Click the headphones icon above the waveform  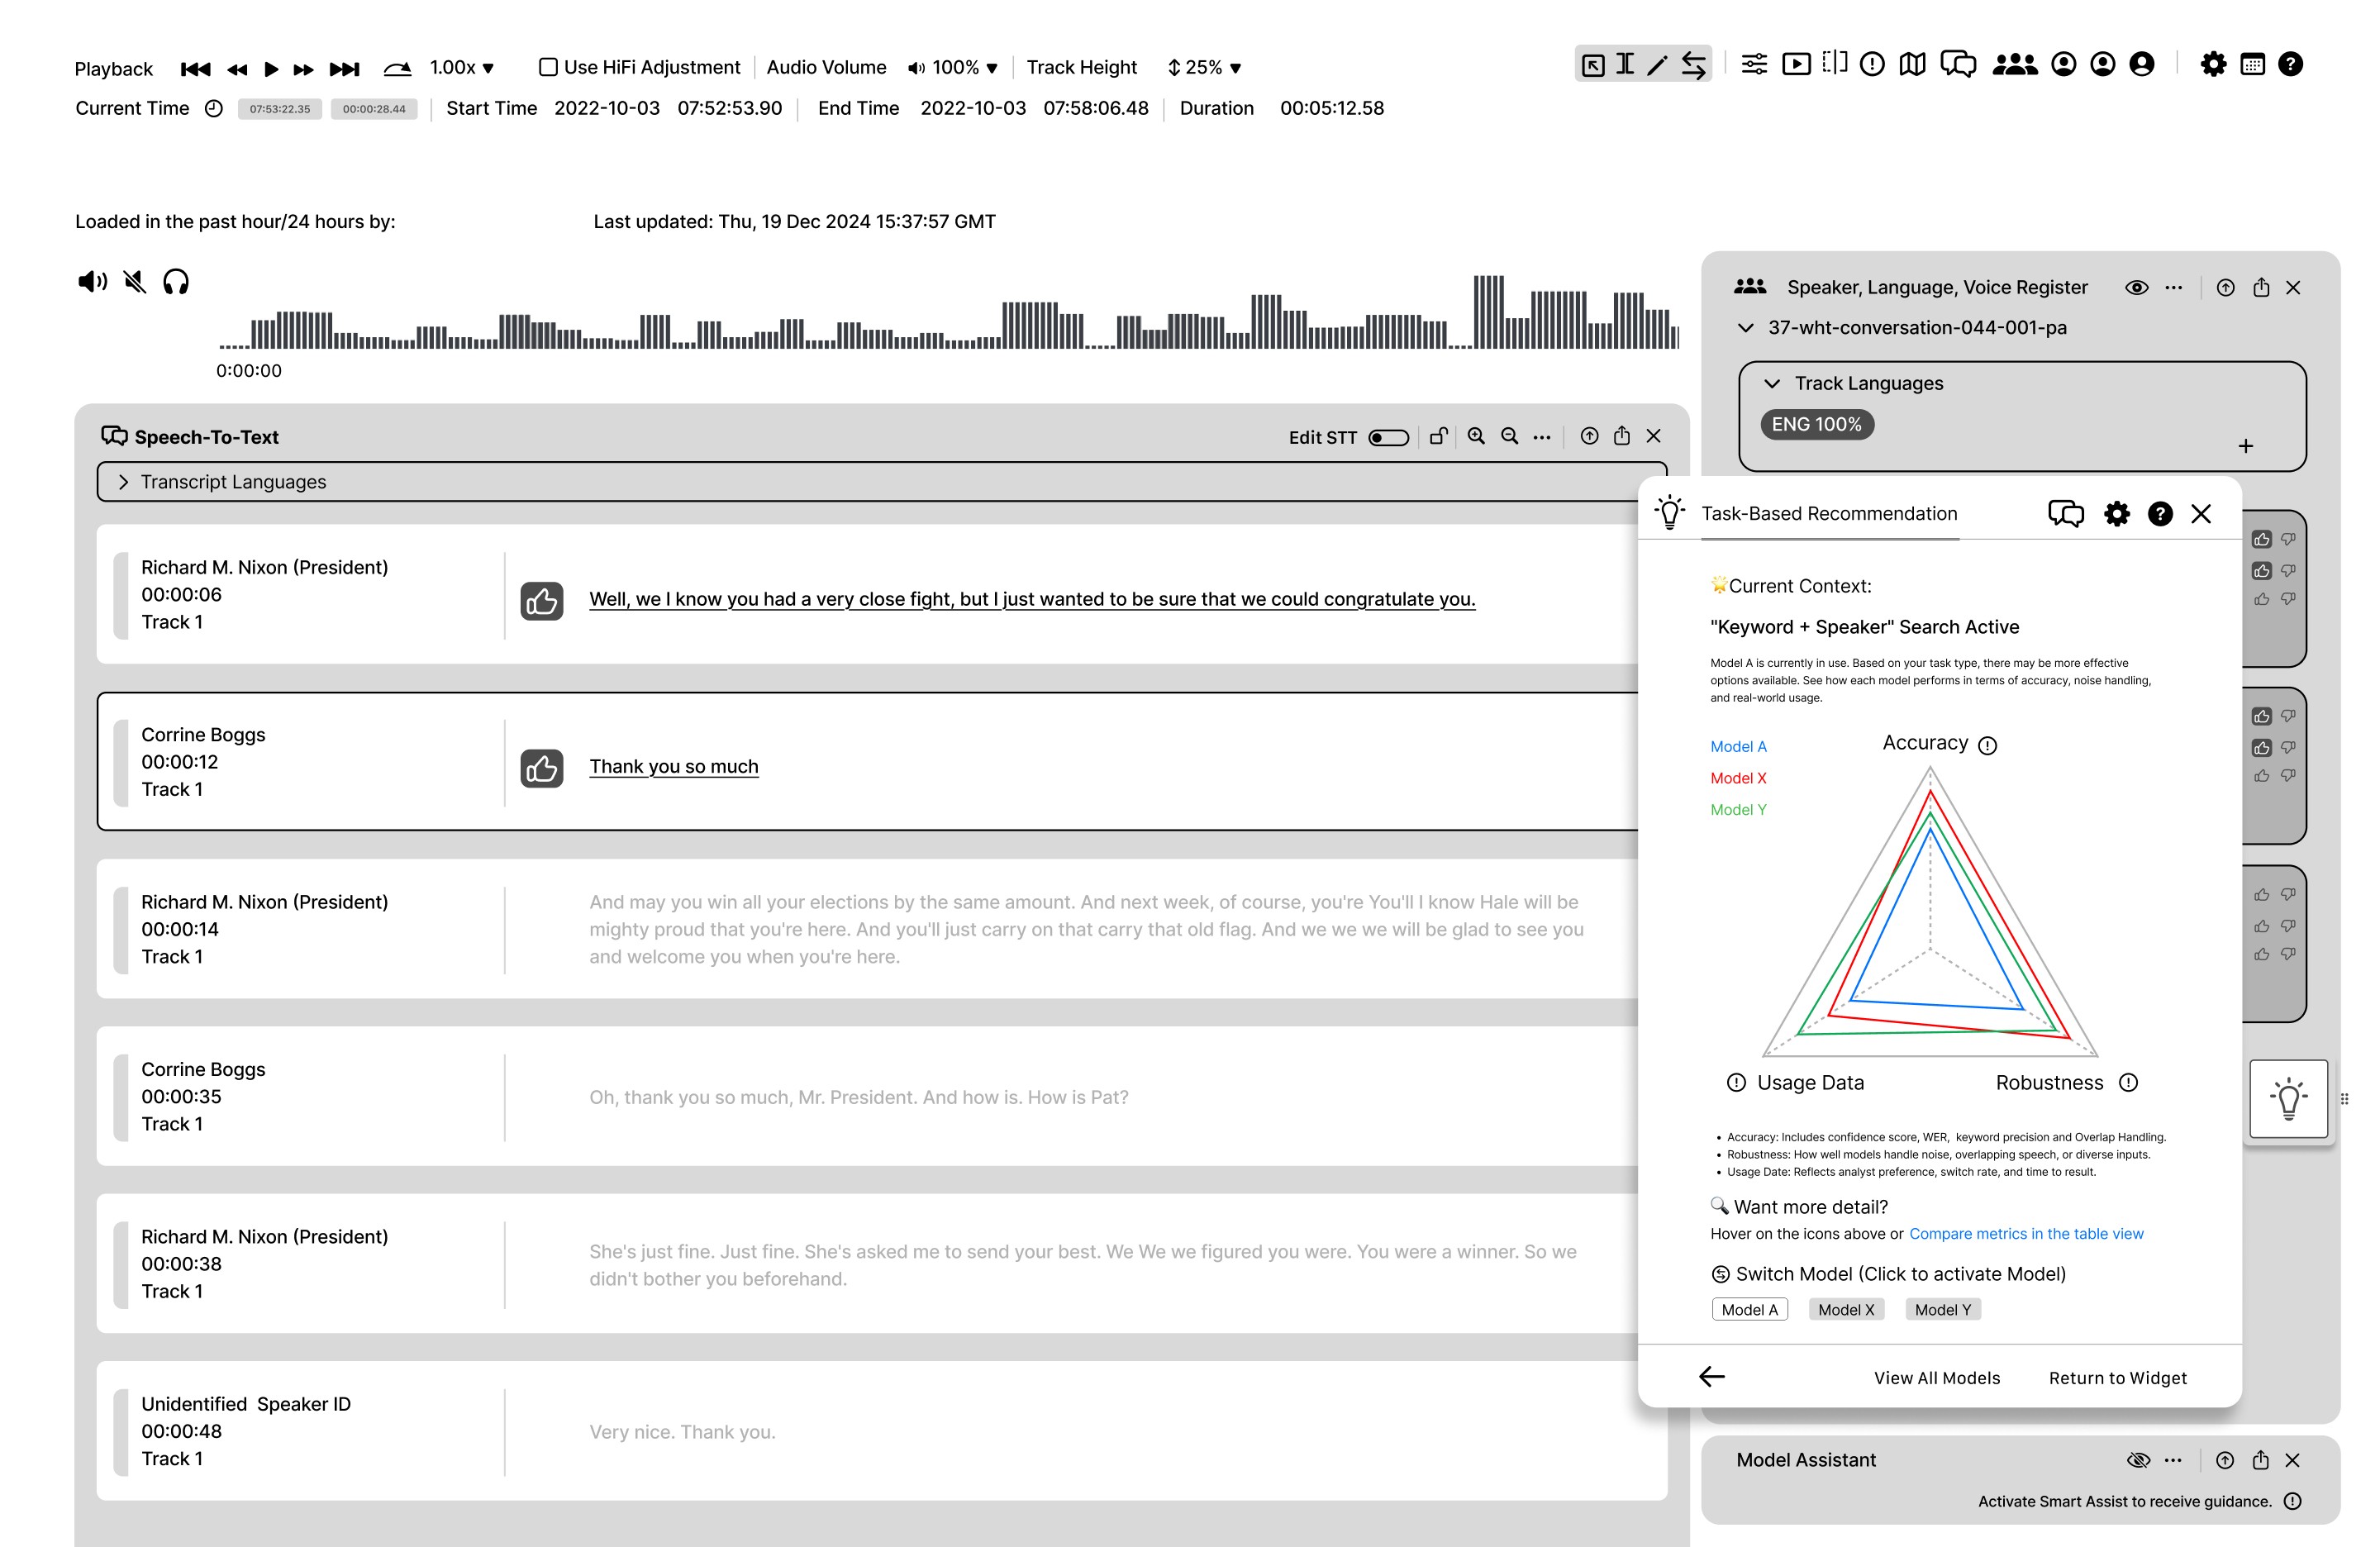point(176,282)
